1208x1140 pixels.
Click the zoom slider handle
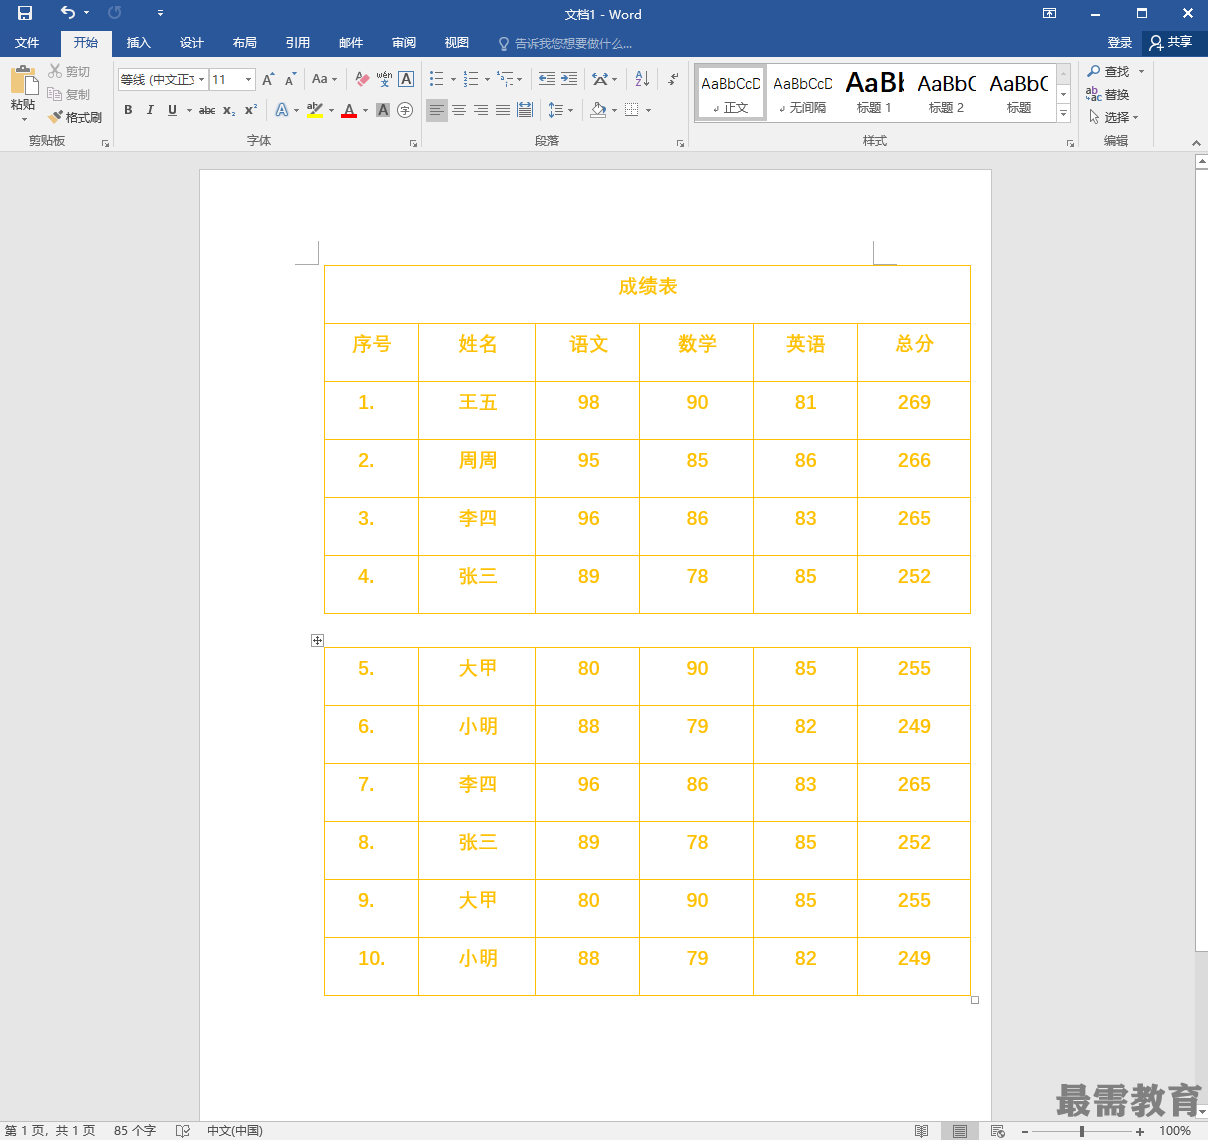(1082, 1131)
